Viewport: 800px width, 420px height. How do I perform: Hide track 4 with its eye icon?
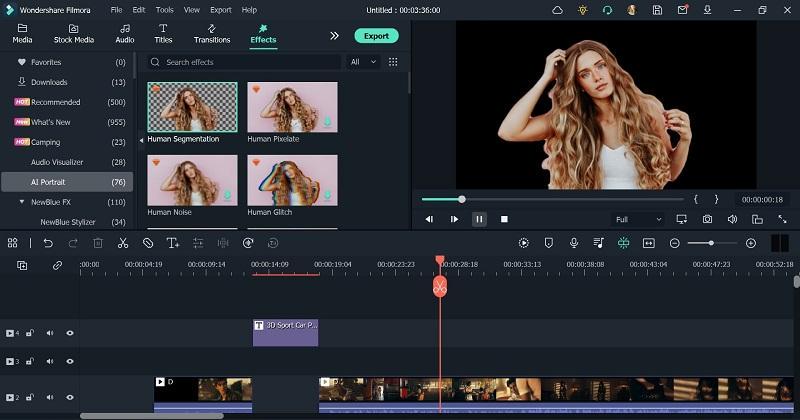70,333
